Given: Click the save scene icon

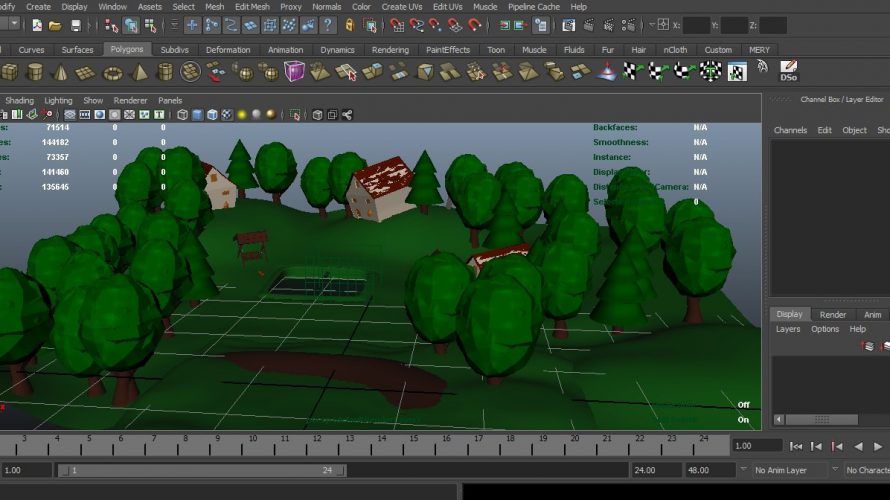Looking at the screenshot, I should pyautogui.click(x=77, y=25).
